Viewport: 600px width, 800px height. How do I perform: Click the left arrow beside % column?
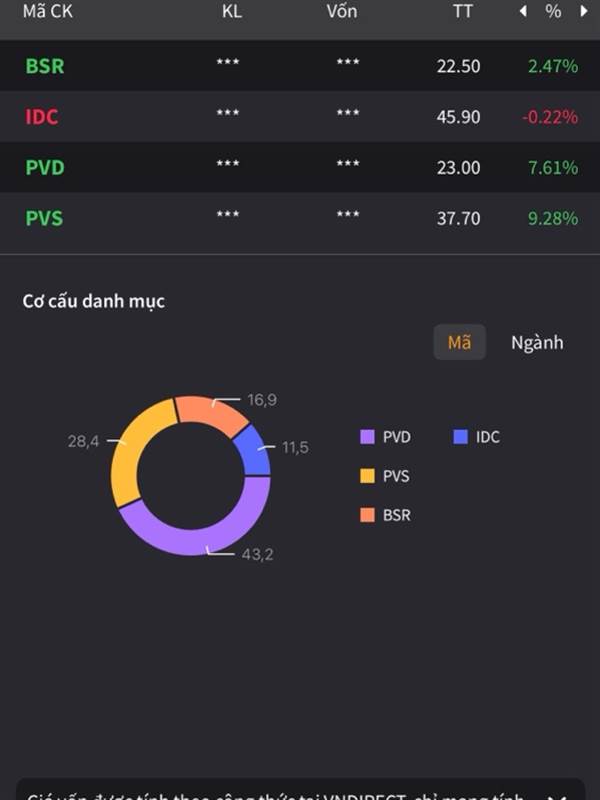[523, 11]
